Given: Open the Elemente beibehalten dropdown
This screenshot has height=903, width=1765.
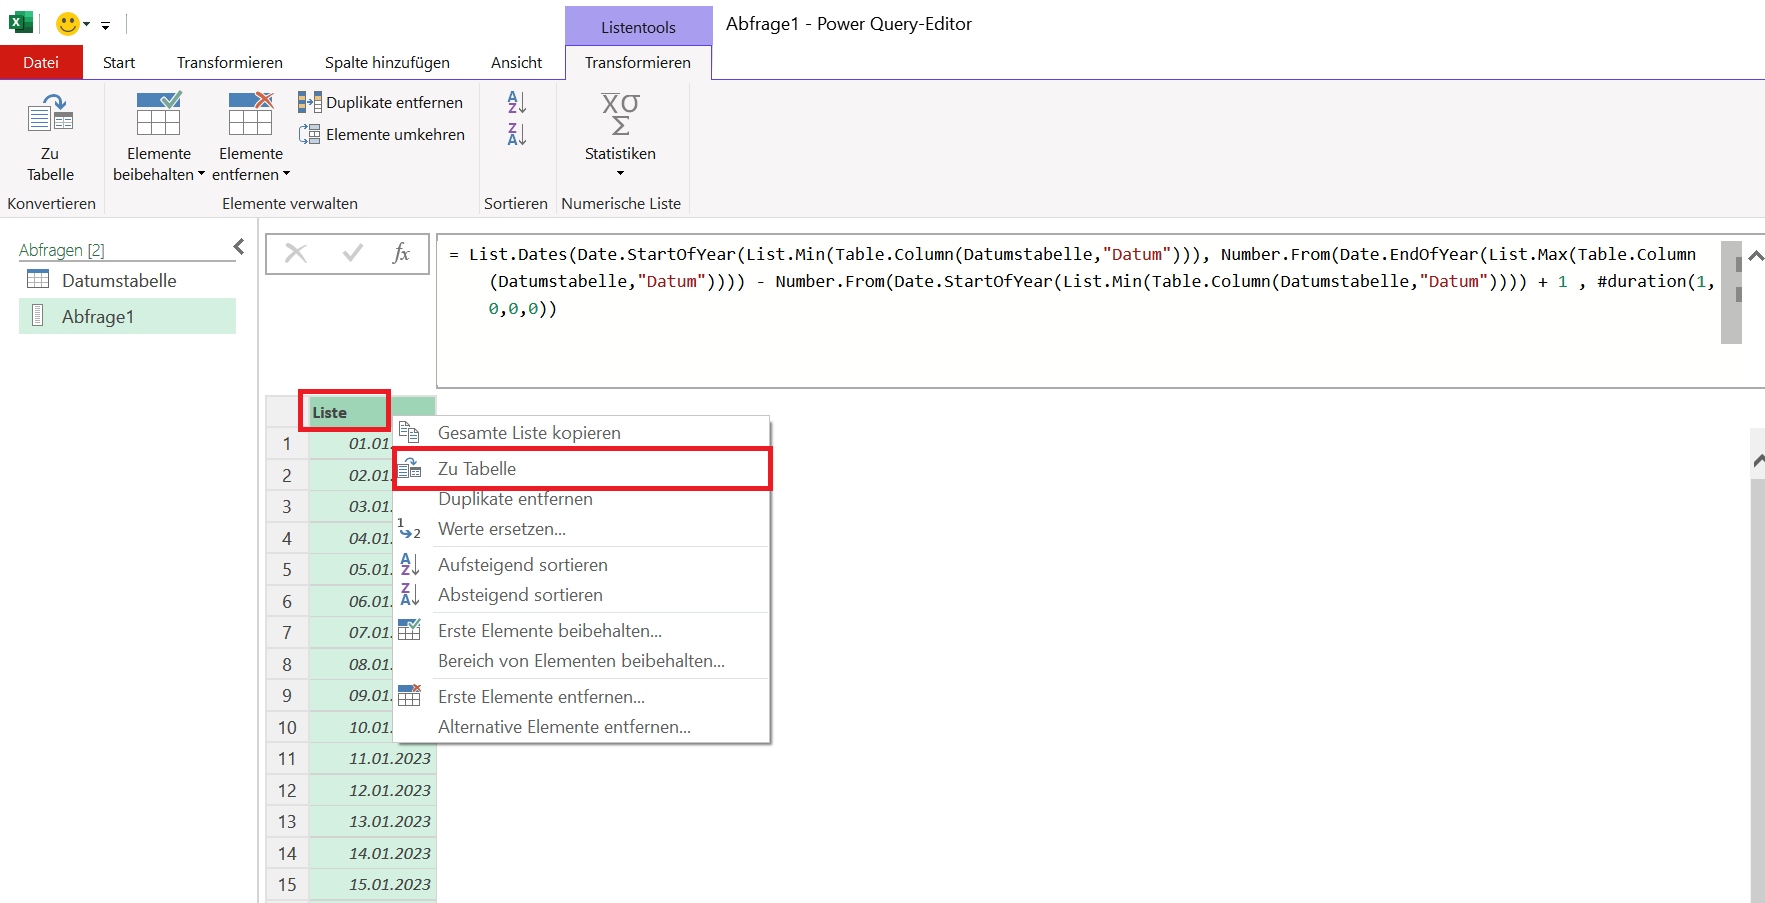Looking at the screenshot, I should tap(158, 164).
